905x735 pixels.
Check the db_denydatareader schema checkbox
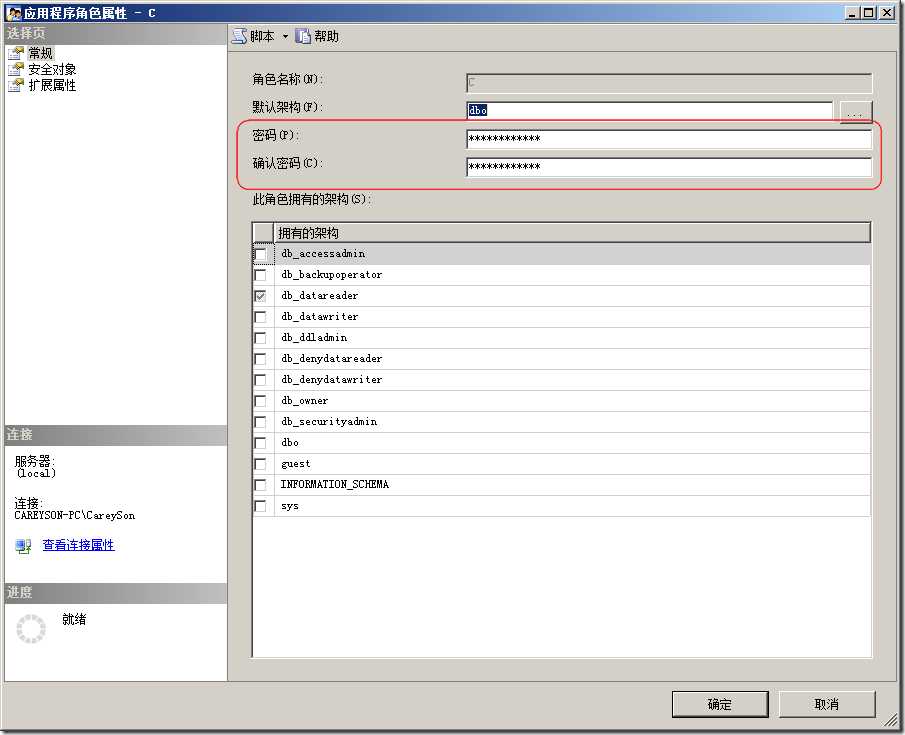[261, 359]
